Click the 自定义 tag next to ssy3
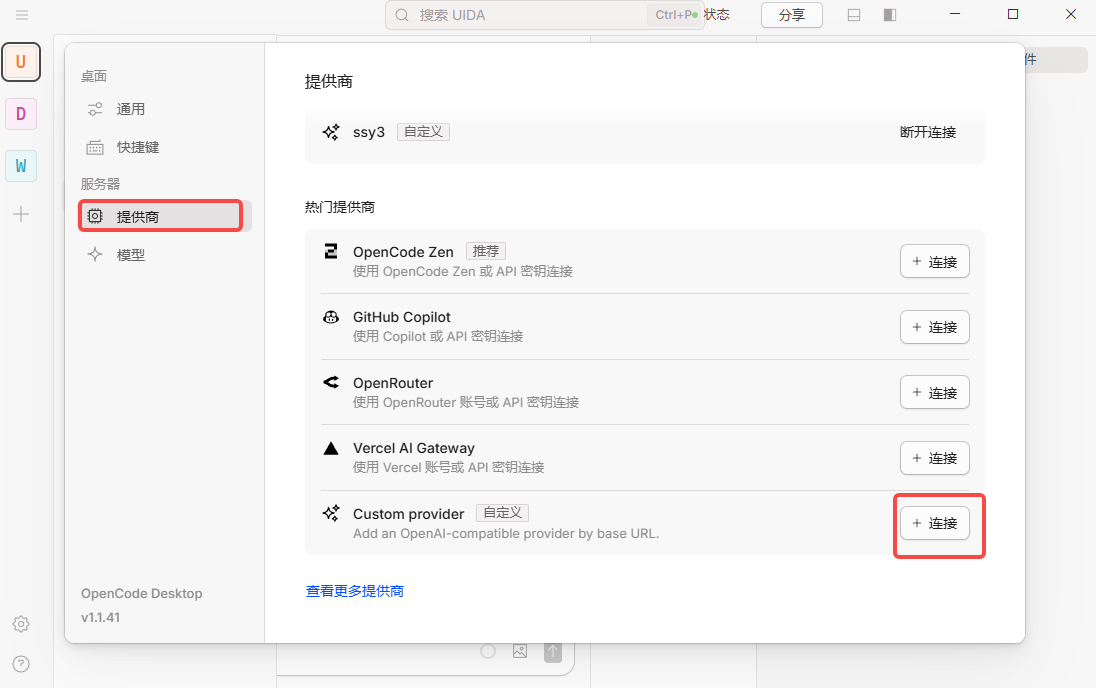 [x=423, y=131]
